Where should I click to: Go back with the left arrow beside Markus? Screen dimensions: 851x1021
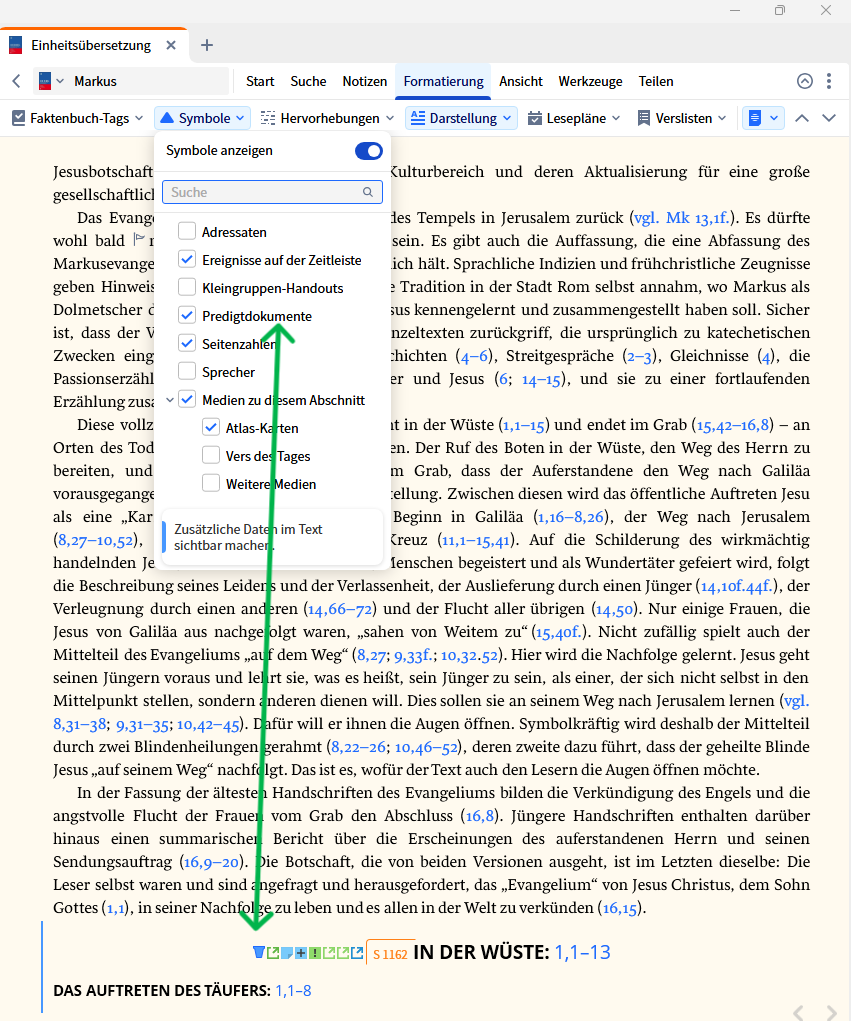coord(16,81)
